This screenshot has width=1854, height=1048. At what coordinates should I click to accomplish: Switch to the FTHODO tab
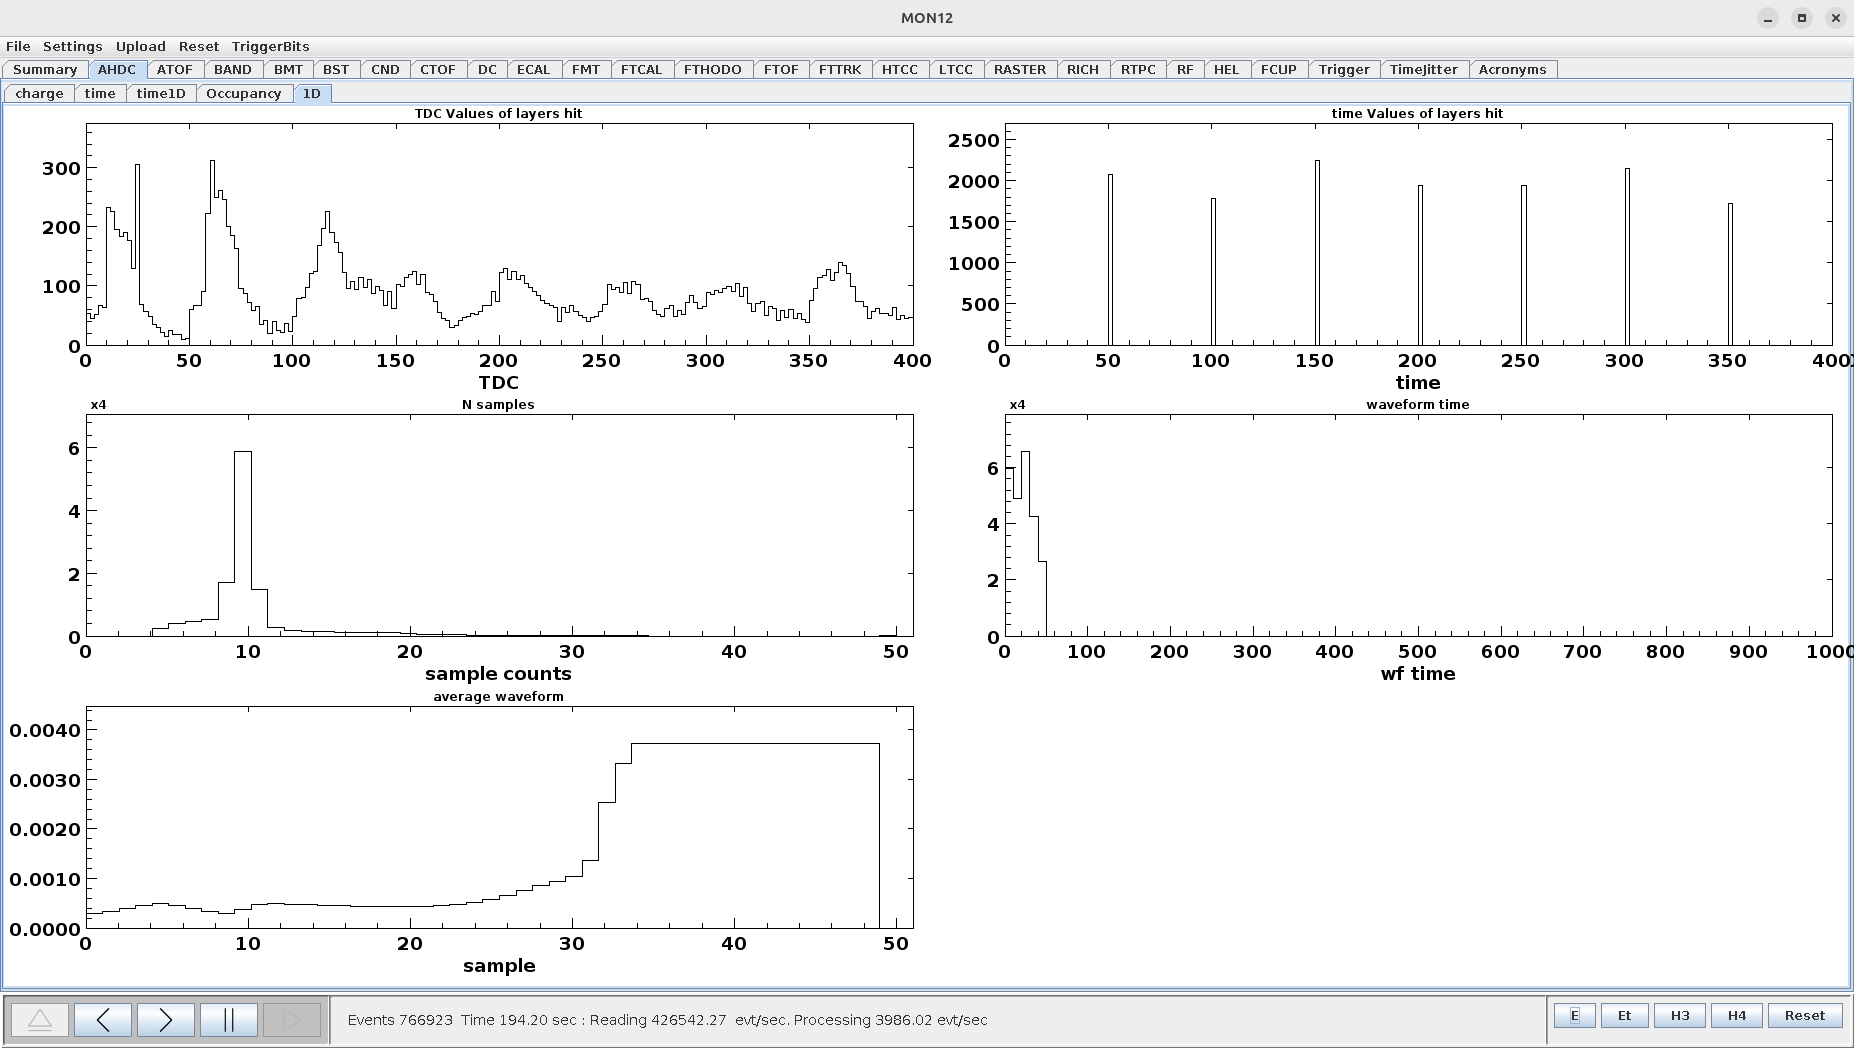pyautogui.click(x=713, y=69)
